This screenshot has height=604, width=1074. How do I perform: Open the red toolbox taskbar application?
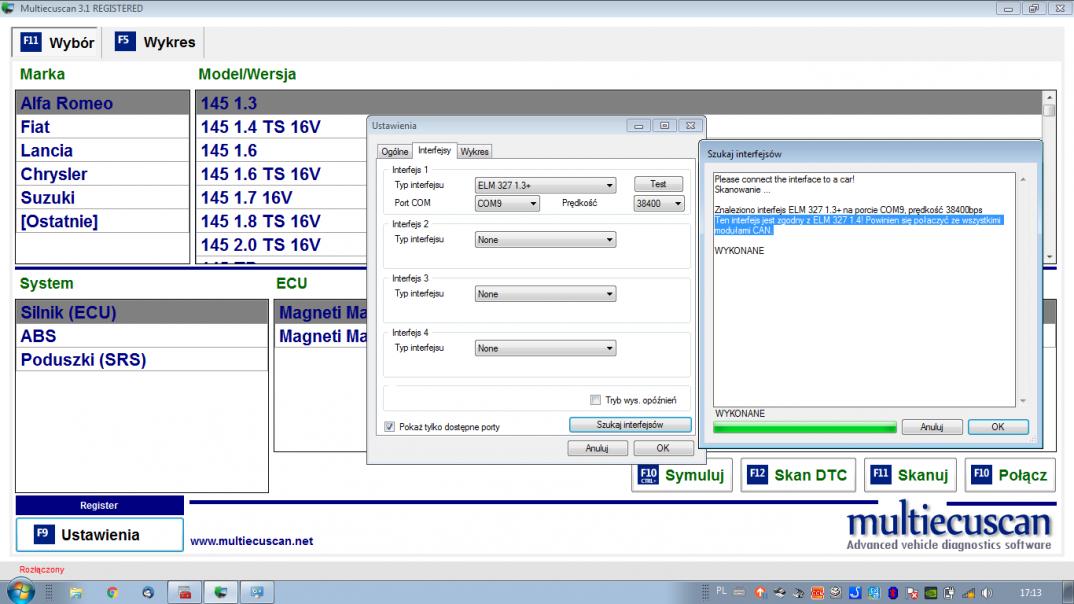point(184,592)
